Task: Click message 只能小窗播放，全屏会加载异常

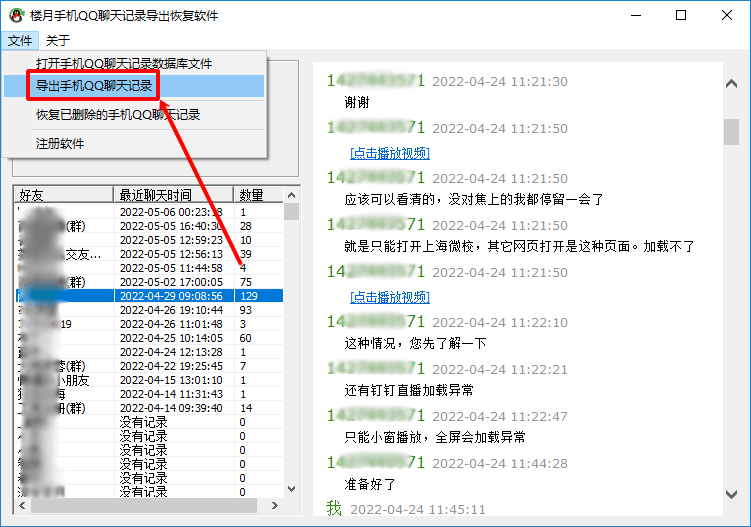Action: coord(435,437)
